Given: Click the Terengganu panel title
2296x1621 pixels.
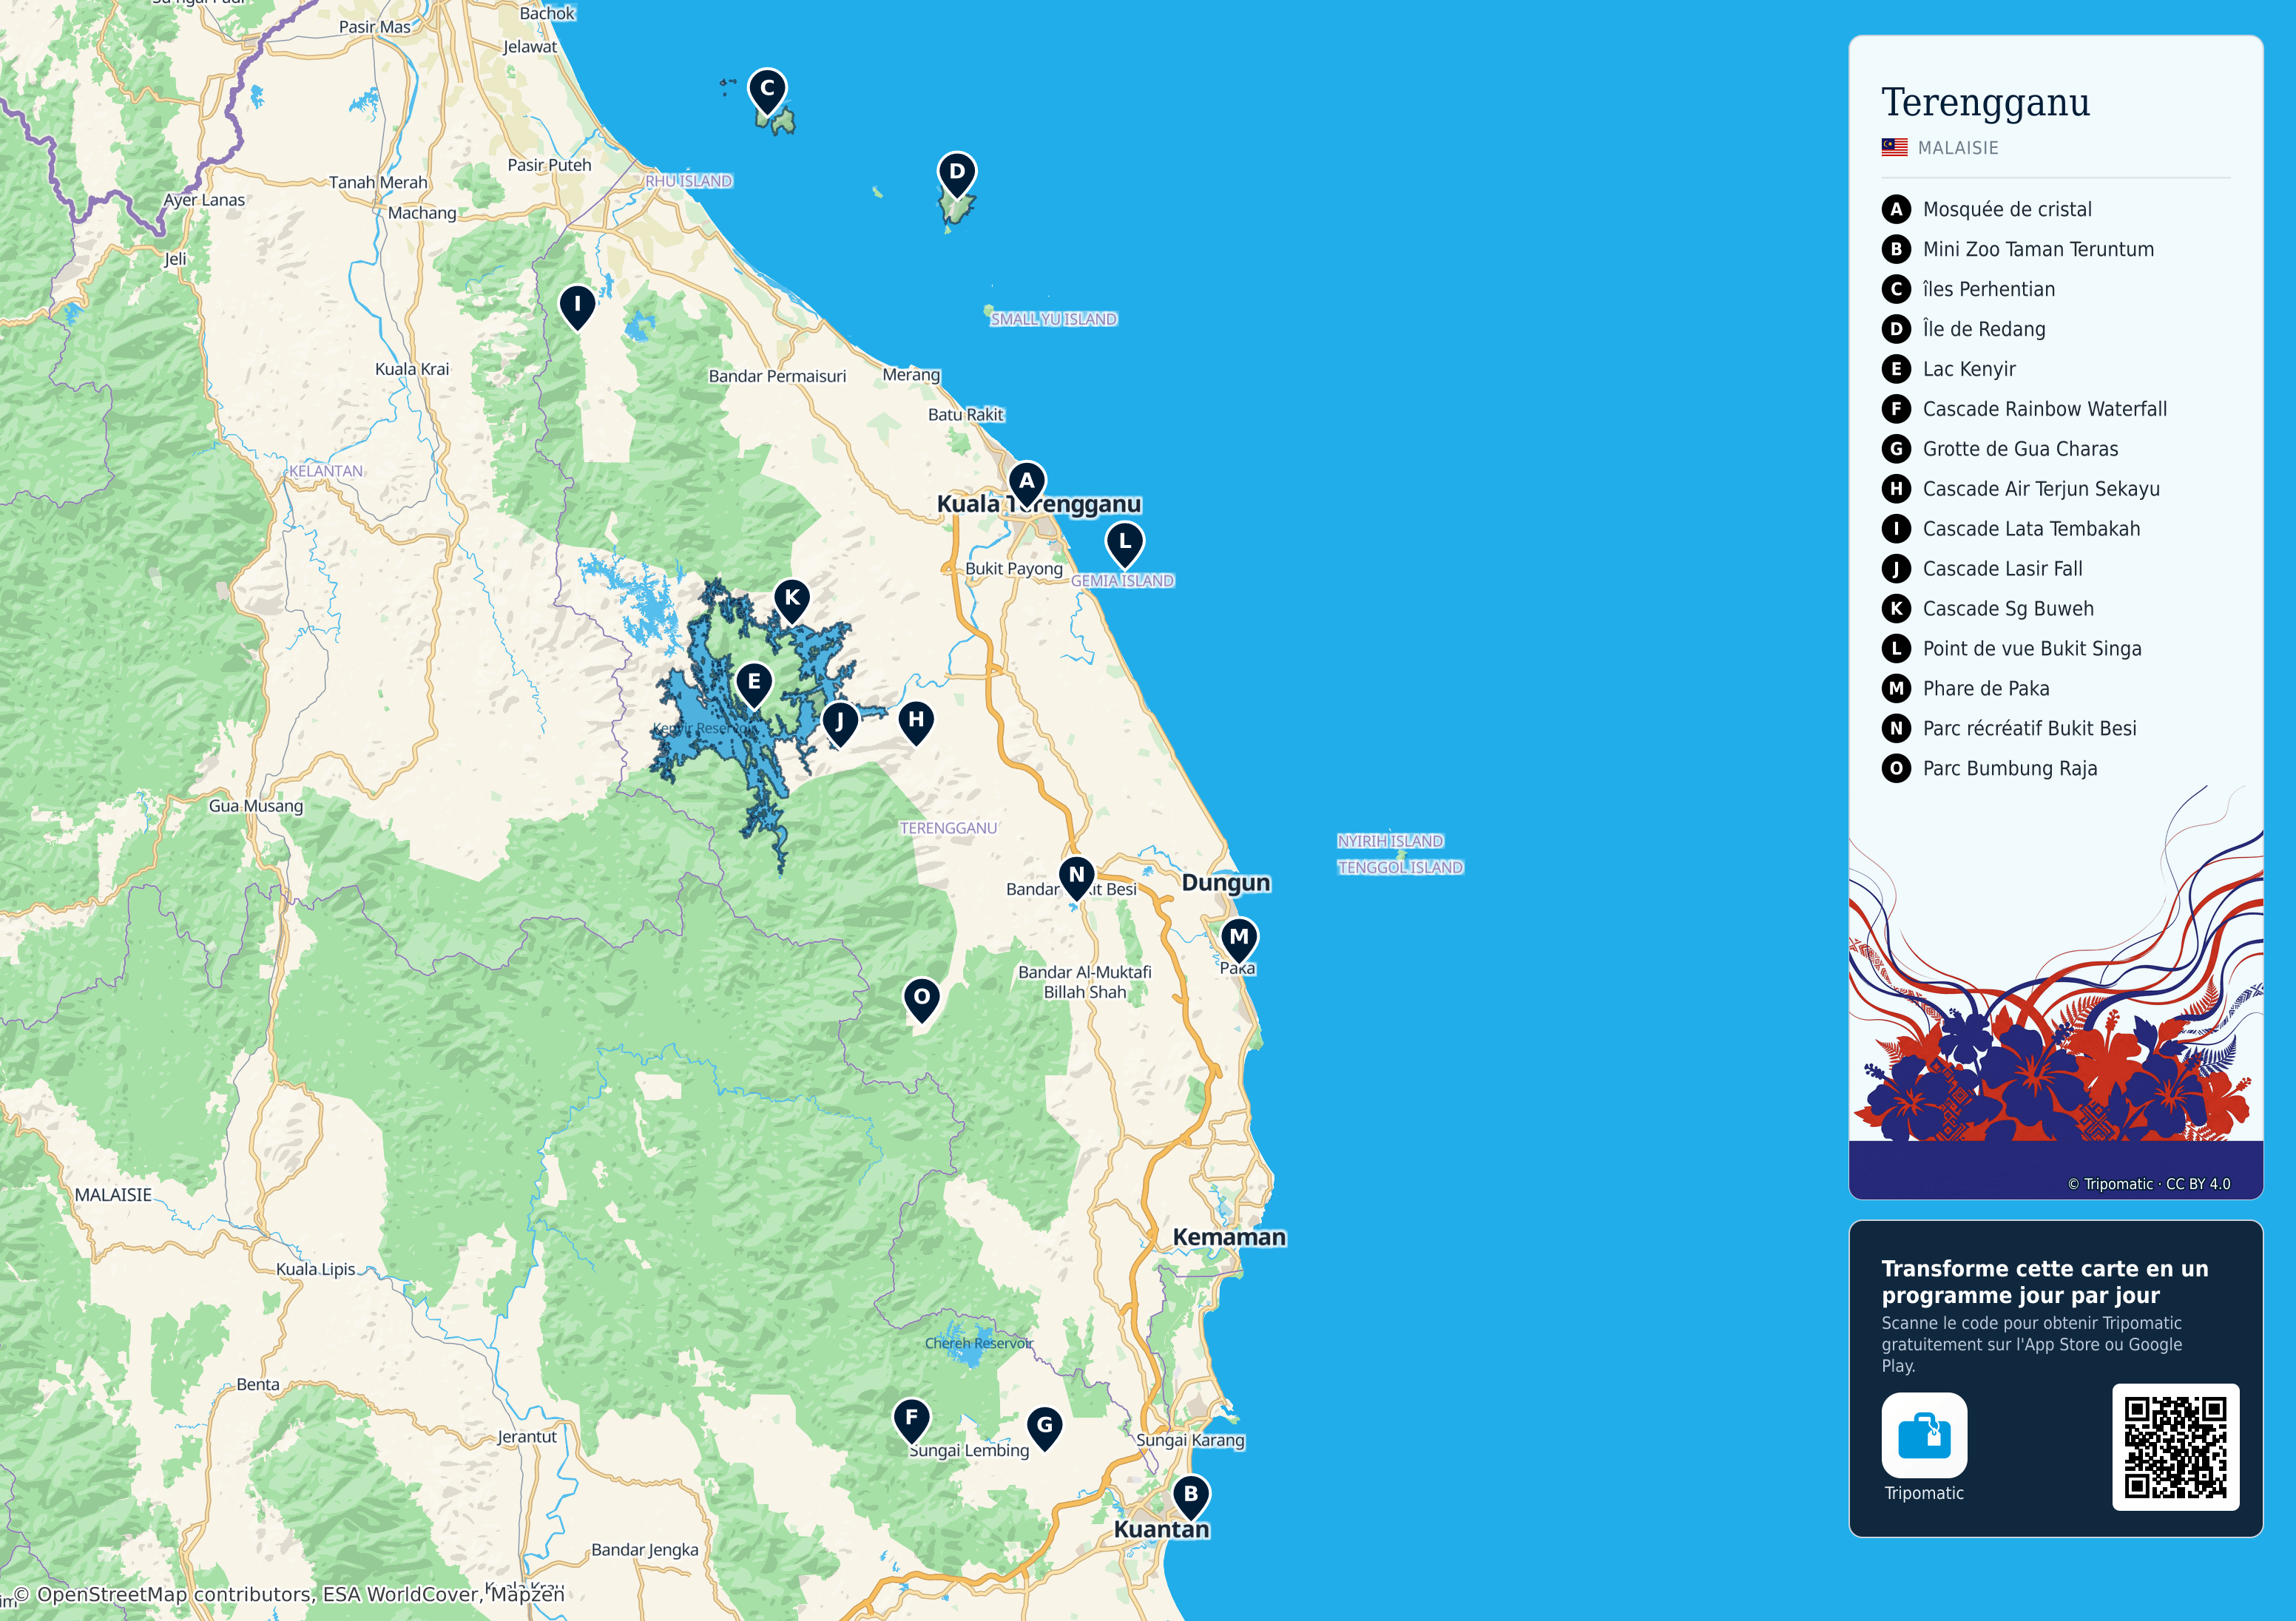Looking at the screenshot, I should click(x=1985, y=103).
